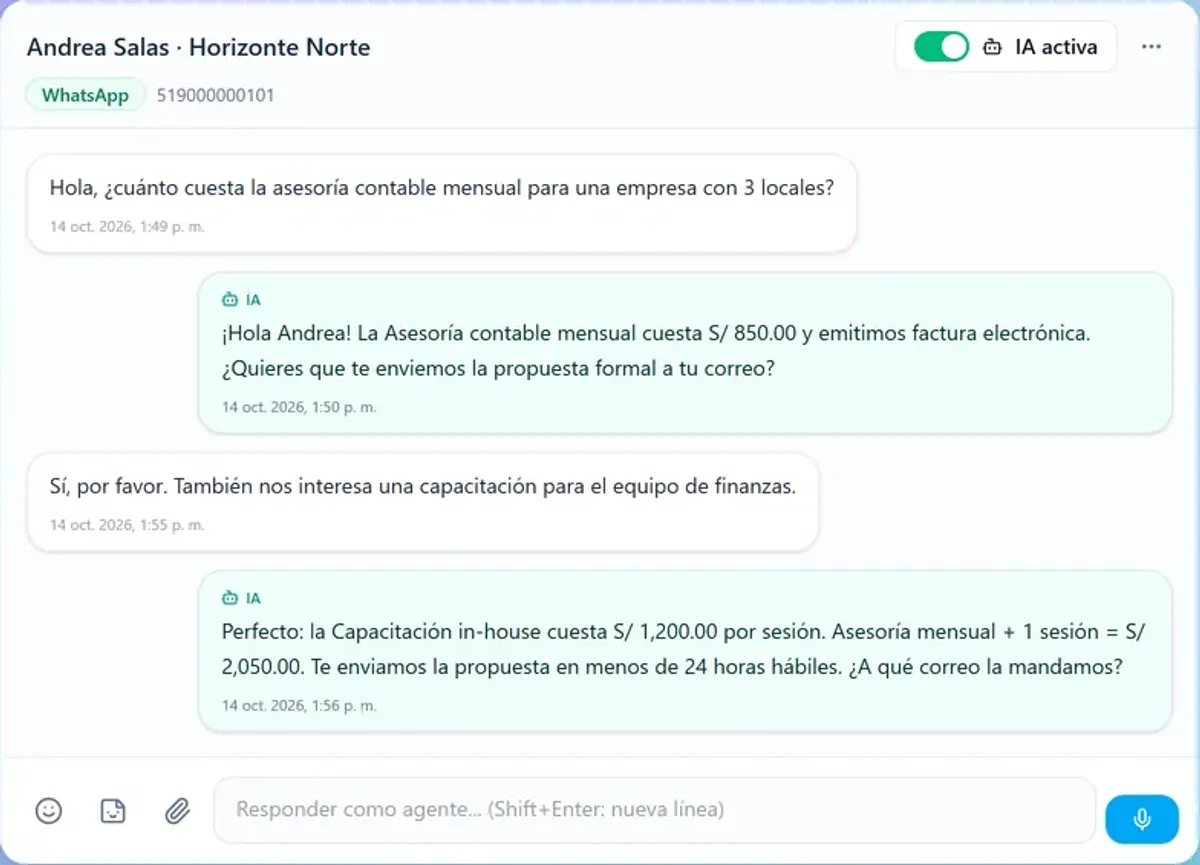Open the three-dots conversation menu

pos(1151,46)
